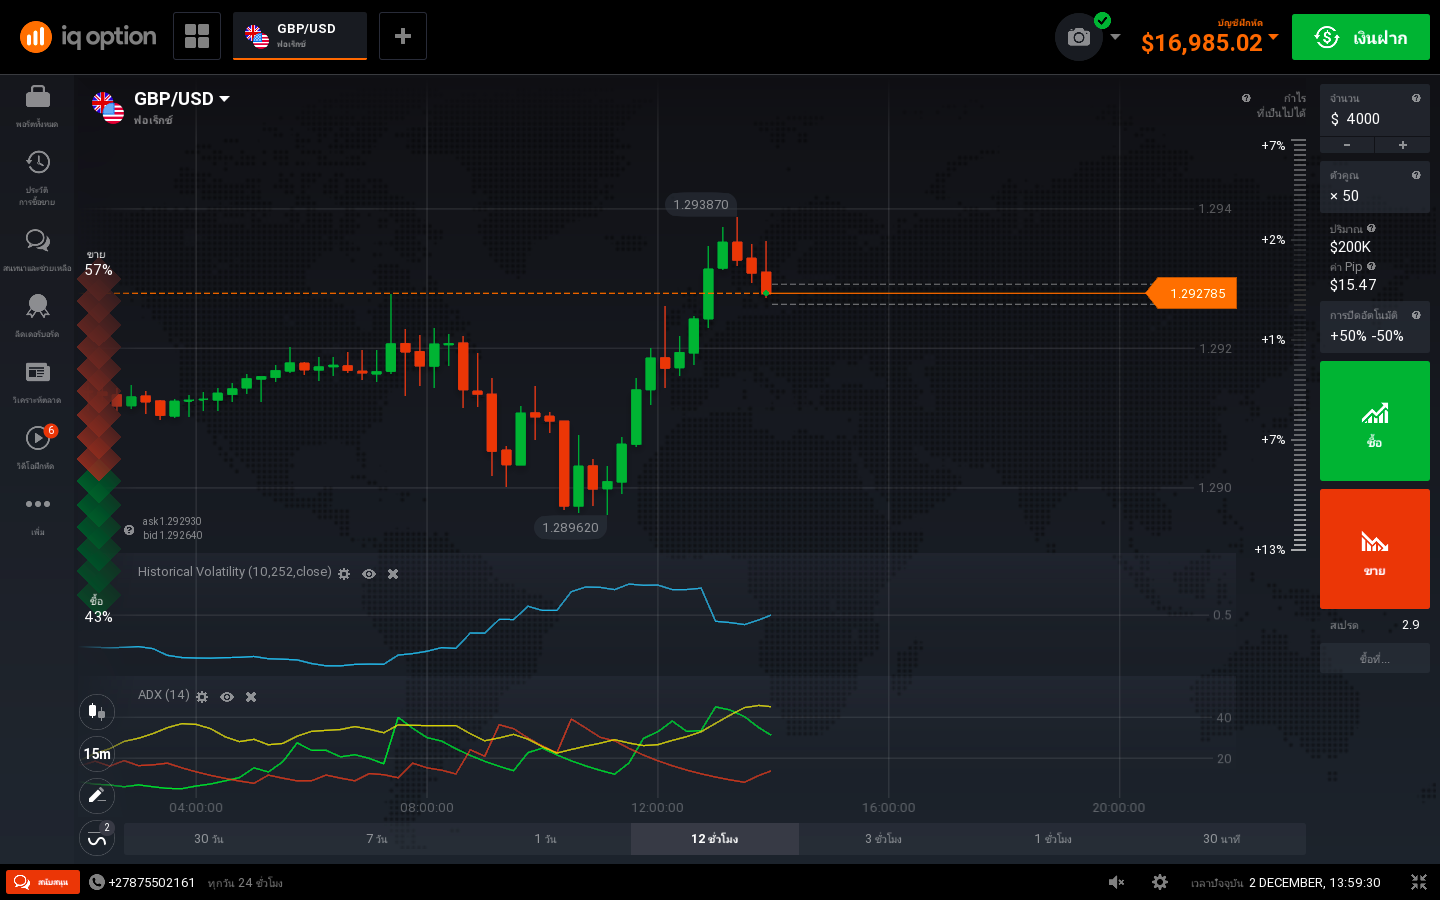Add a new asset tab with plus

[403, 36]
